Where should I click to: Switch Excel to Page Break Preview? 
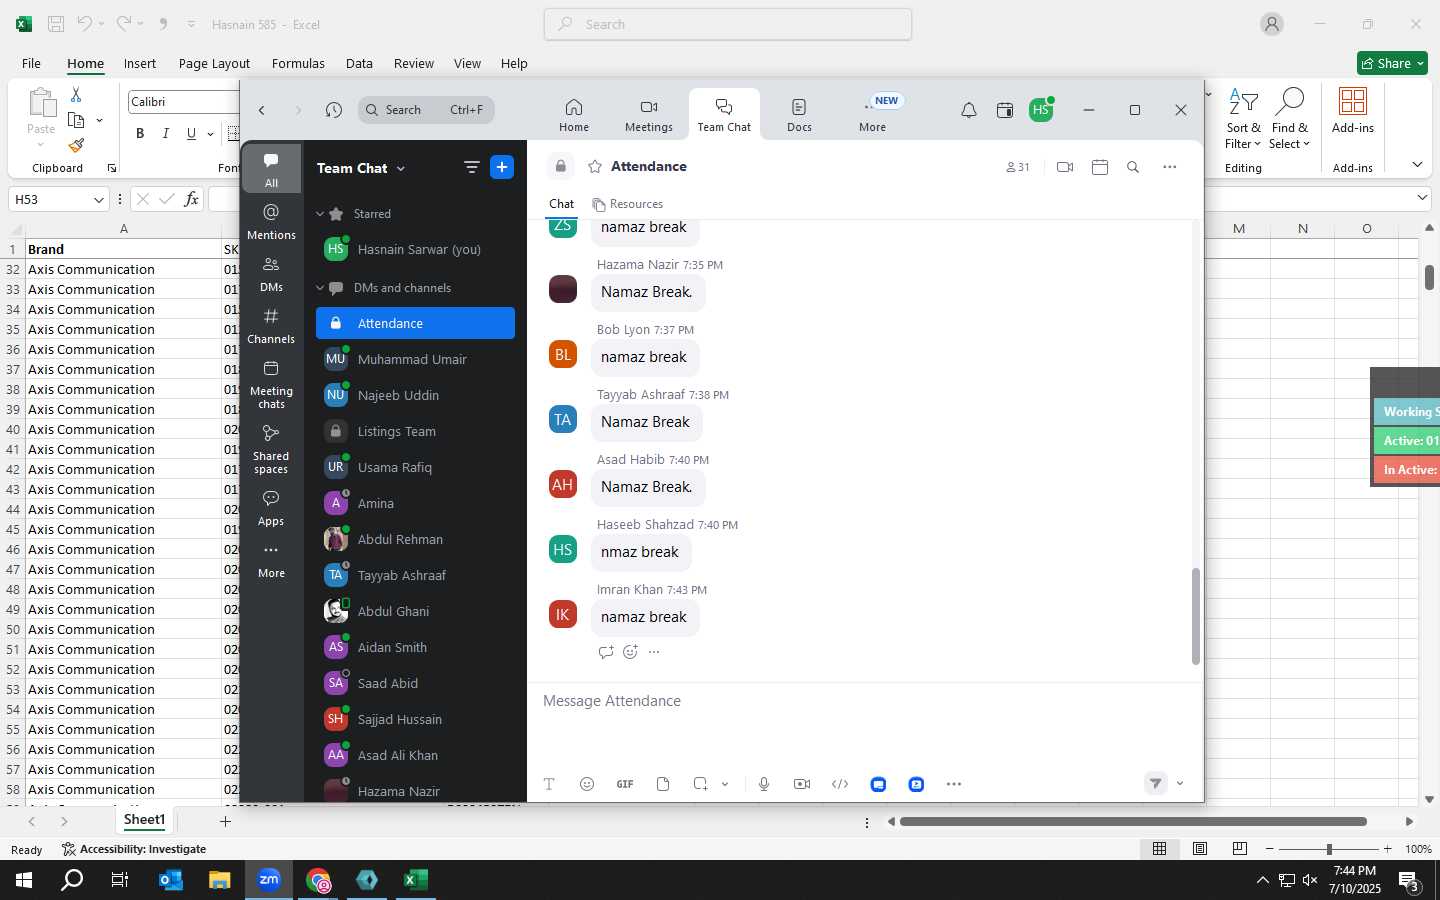[1240, 848]
